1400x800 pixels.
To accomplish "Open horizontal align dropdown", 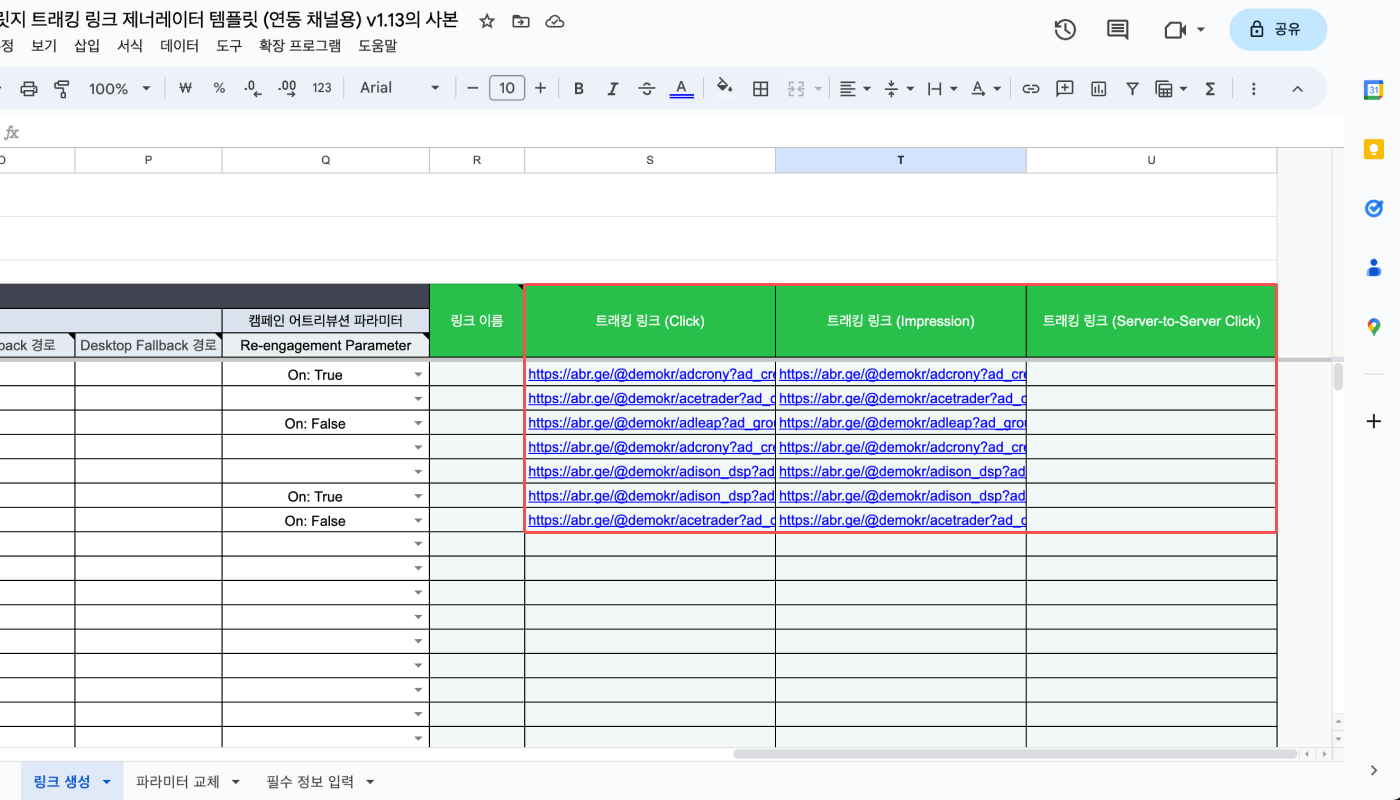I will (x=855, y=89).
